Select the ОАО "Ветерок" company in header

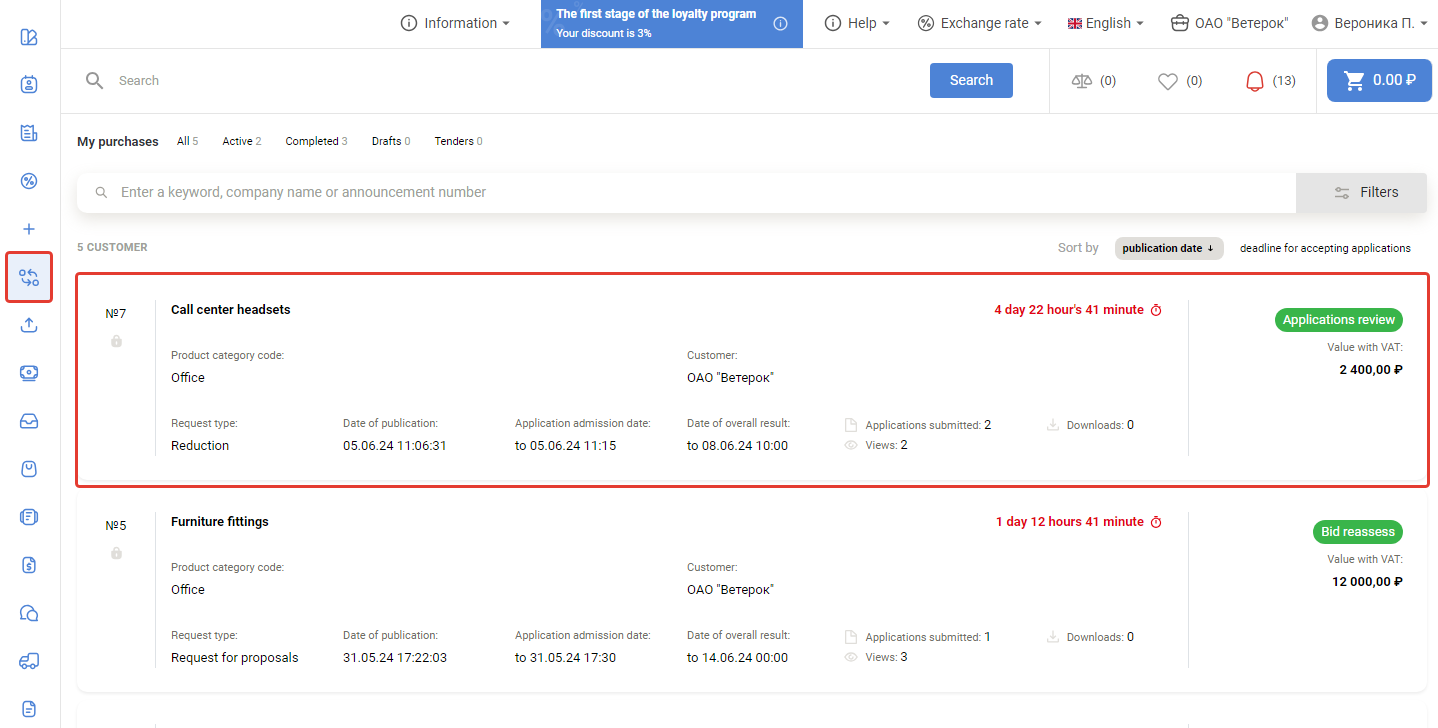[x=1230, y=23]
